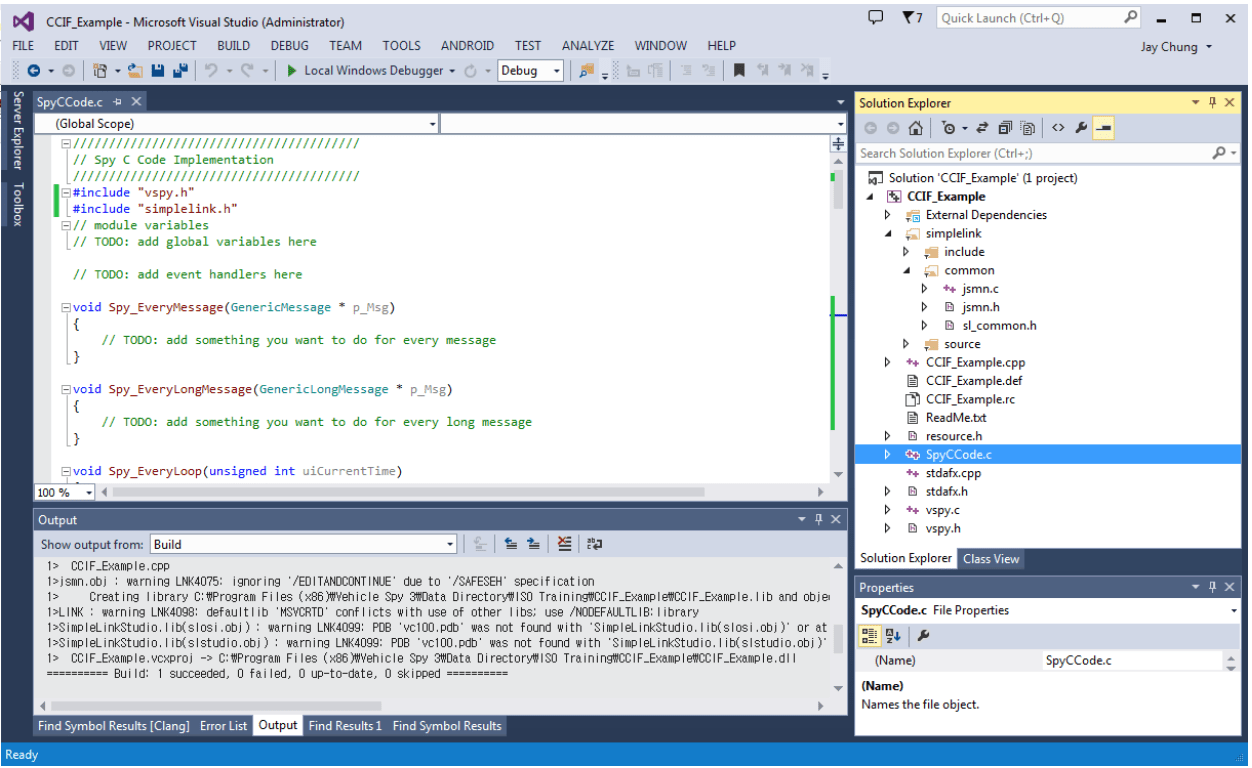The width and height of the screenshot is (1252, 768).
Task: Start Local Windows Debugger
Action: (365, 71)
